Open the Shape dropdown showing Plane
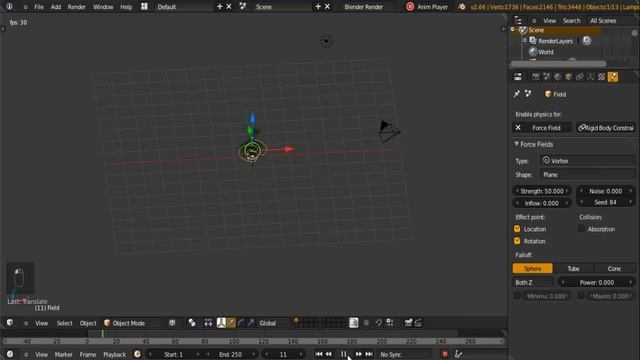Viewport: 640px width, 360px height. (588, 175)
